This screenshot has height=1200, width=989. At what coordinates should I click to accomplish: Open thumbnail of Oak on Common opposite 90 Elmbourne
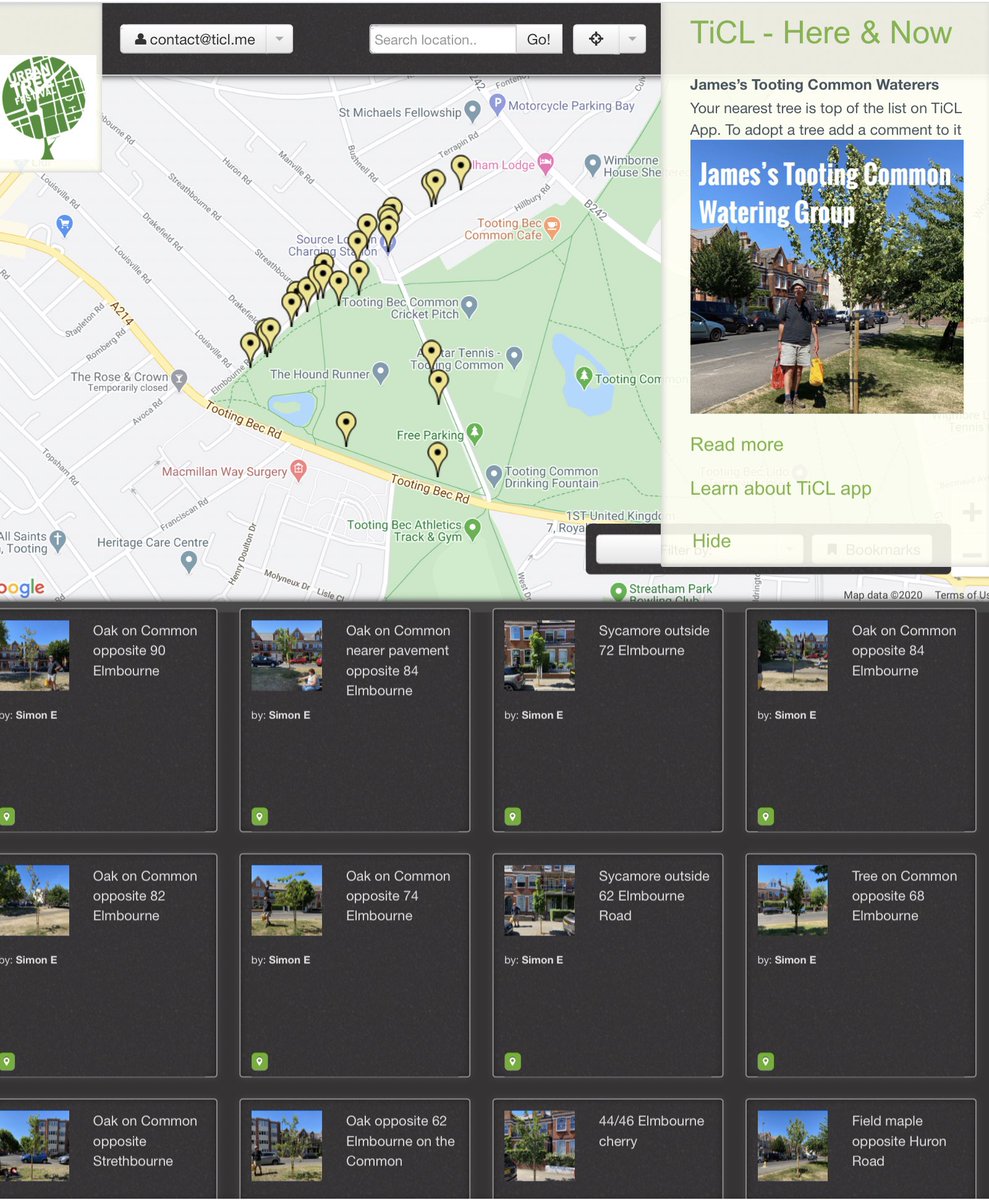(x=34, y=655)
